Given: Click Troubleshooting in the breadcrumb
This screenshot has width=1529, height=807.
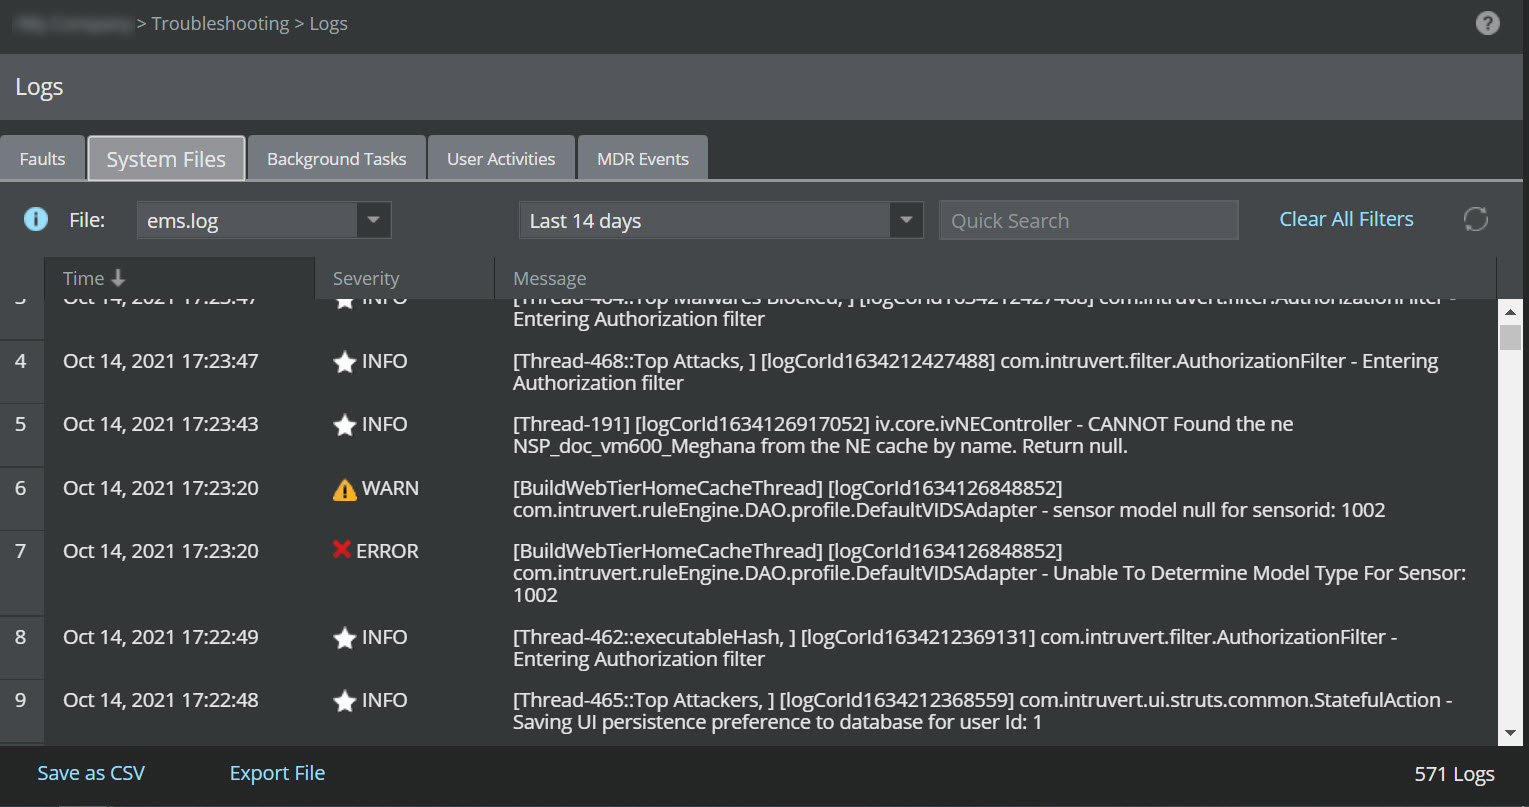Looking at the screenshot, I should 220,23.
